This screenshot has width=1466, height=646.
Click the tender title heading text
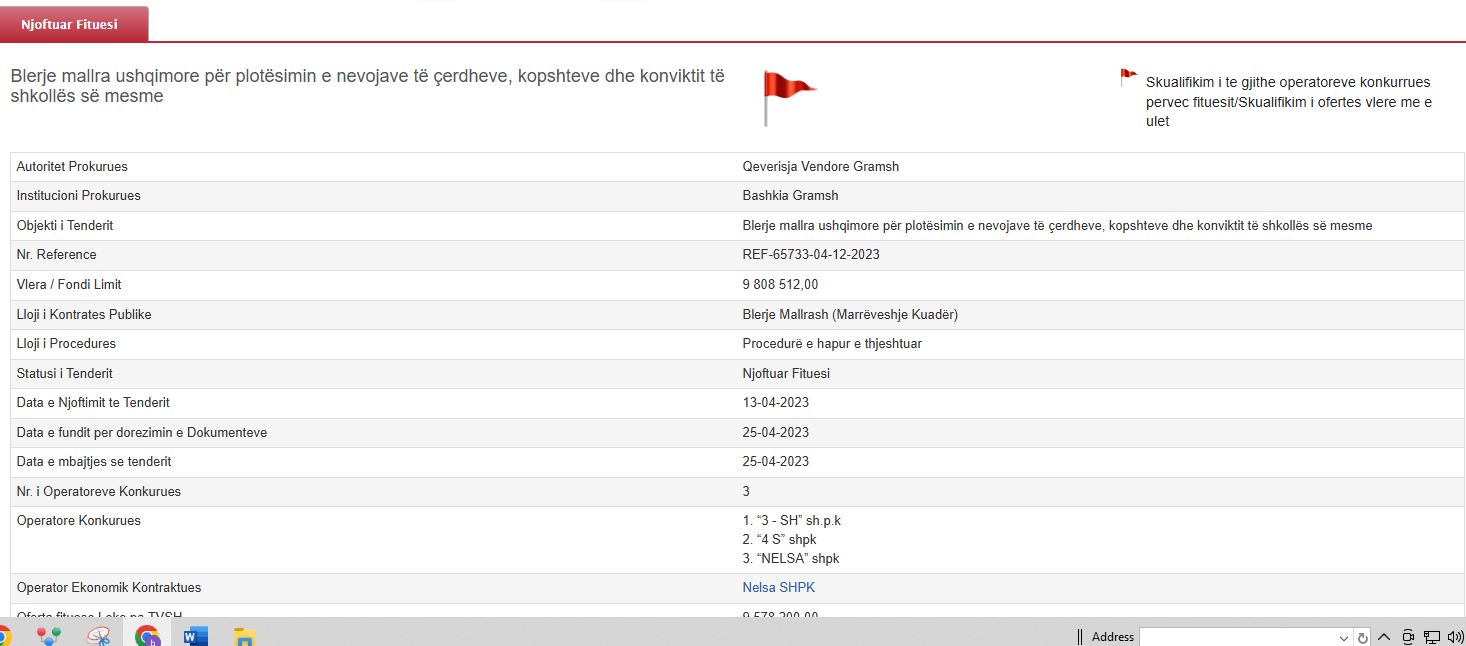pyautogui.click(x=367, y=86)
